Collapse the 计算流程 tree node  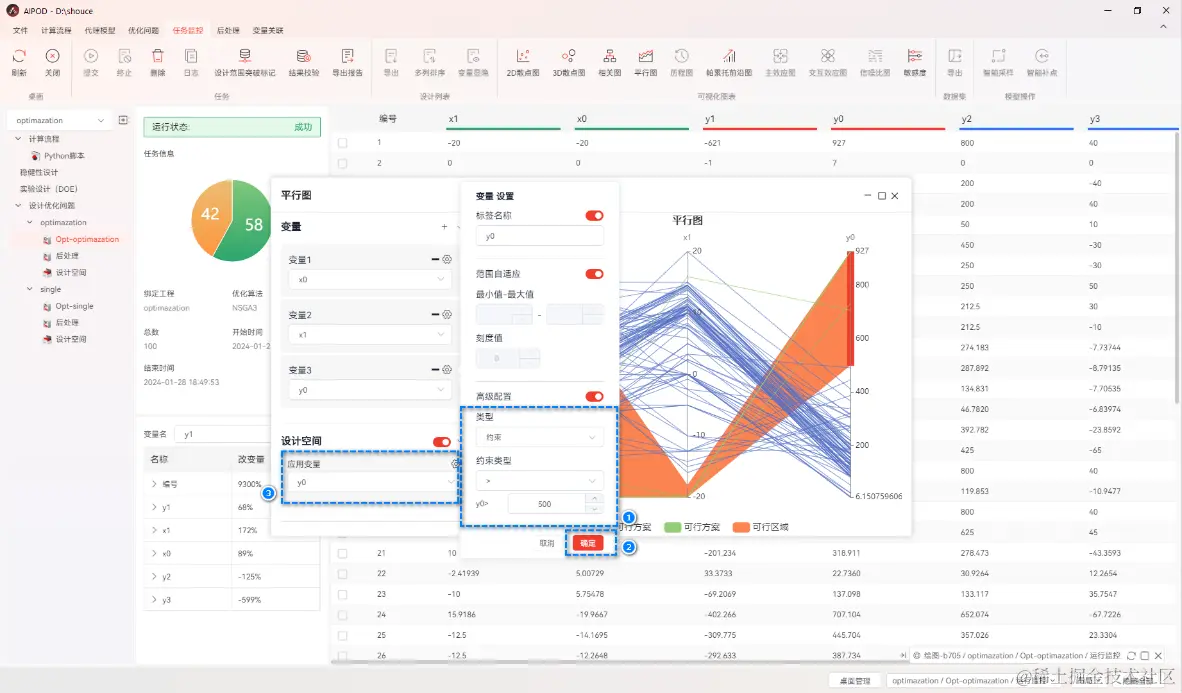[x=18, y=139]
